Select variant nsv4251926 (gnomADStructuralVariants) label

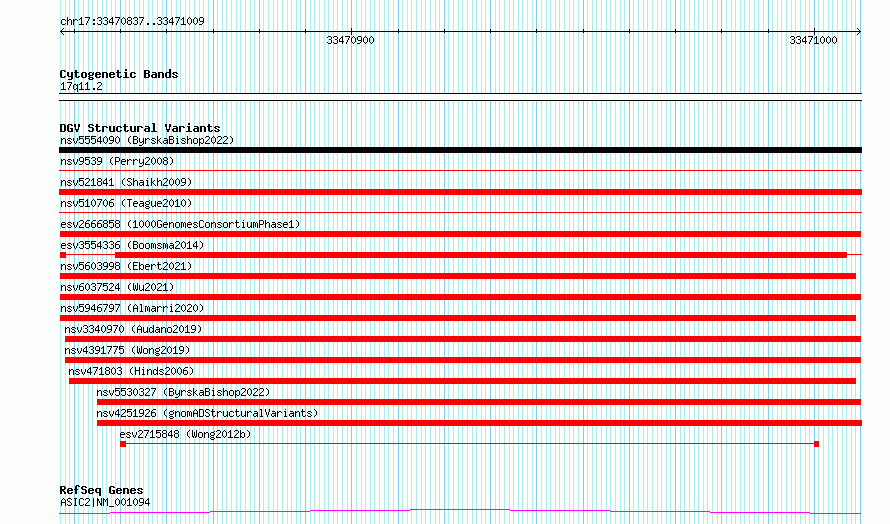click(207, 413)
